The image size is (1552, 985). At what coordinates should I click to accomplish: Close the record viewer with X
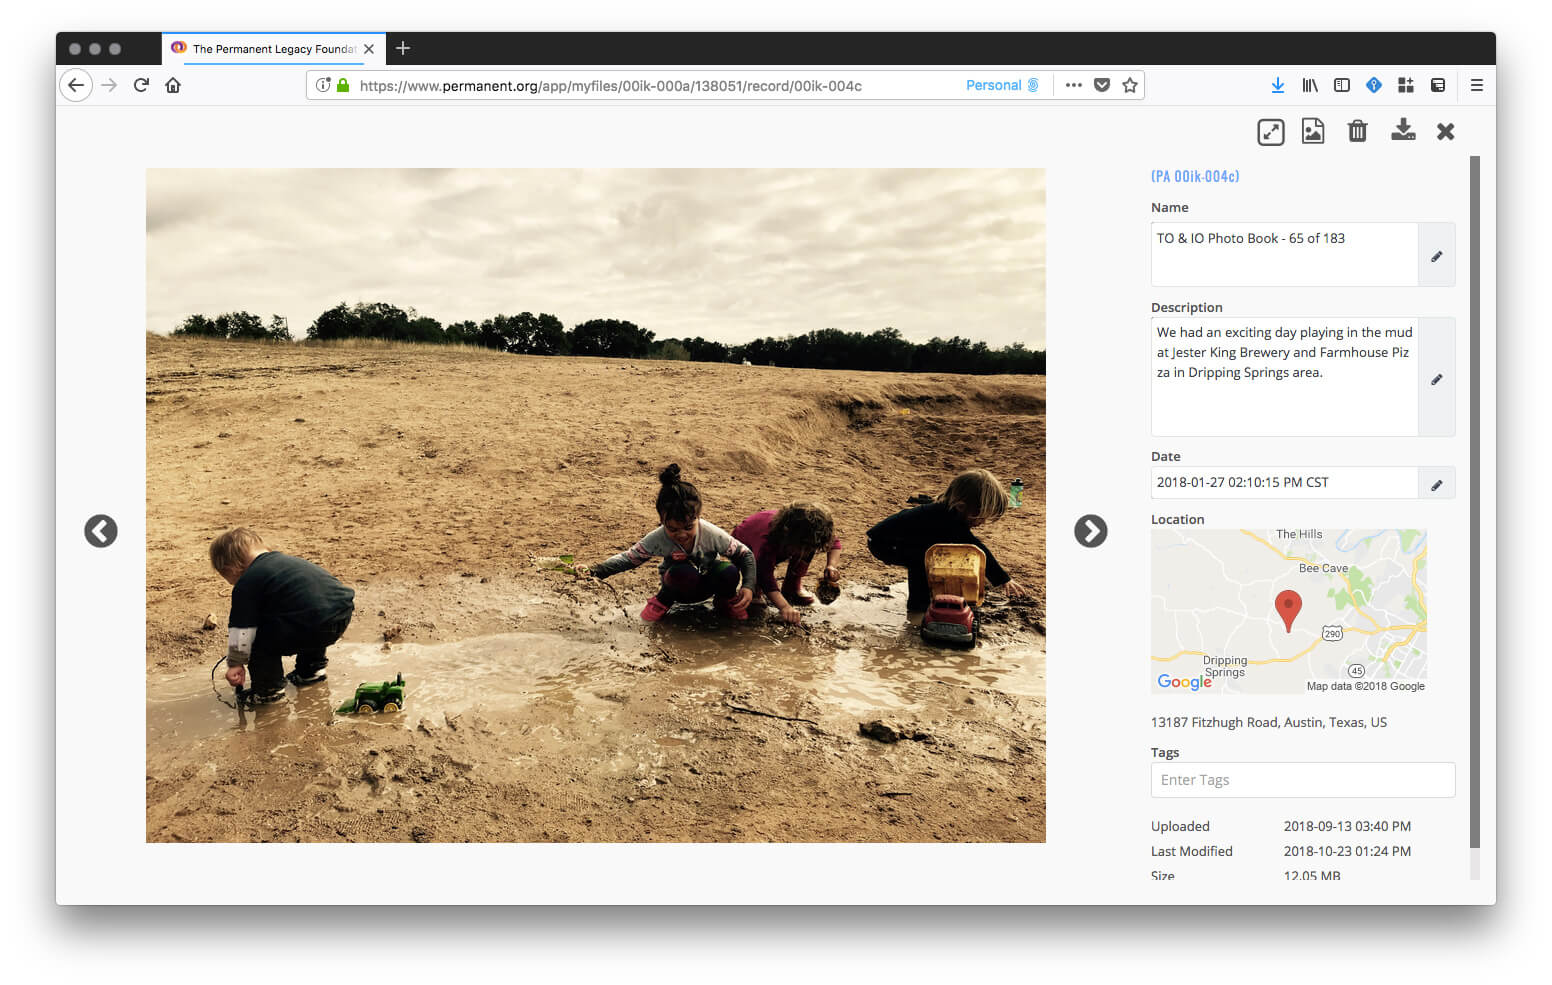pyautogui.click(x=1445, y=131)
